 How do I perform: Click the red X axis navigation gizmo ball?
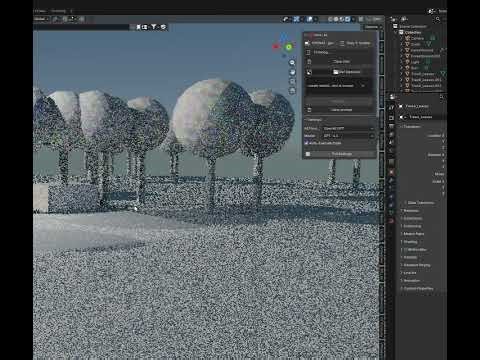[x=276, y=46]
